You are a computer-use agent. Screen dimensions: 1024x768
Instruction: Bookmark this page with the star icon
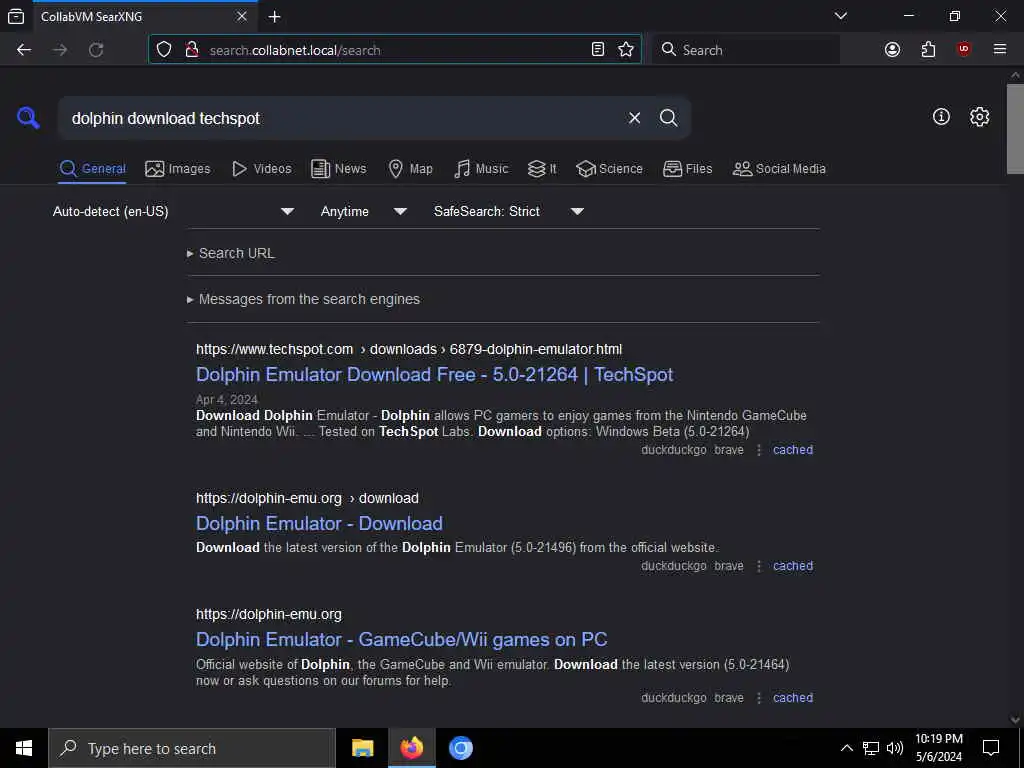(626, 50)
